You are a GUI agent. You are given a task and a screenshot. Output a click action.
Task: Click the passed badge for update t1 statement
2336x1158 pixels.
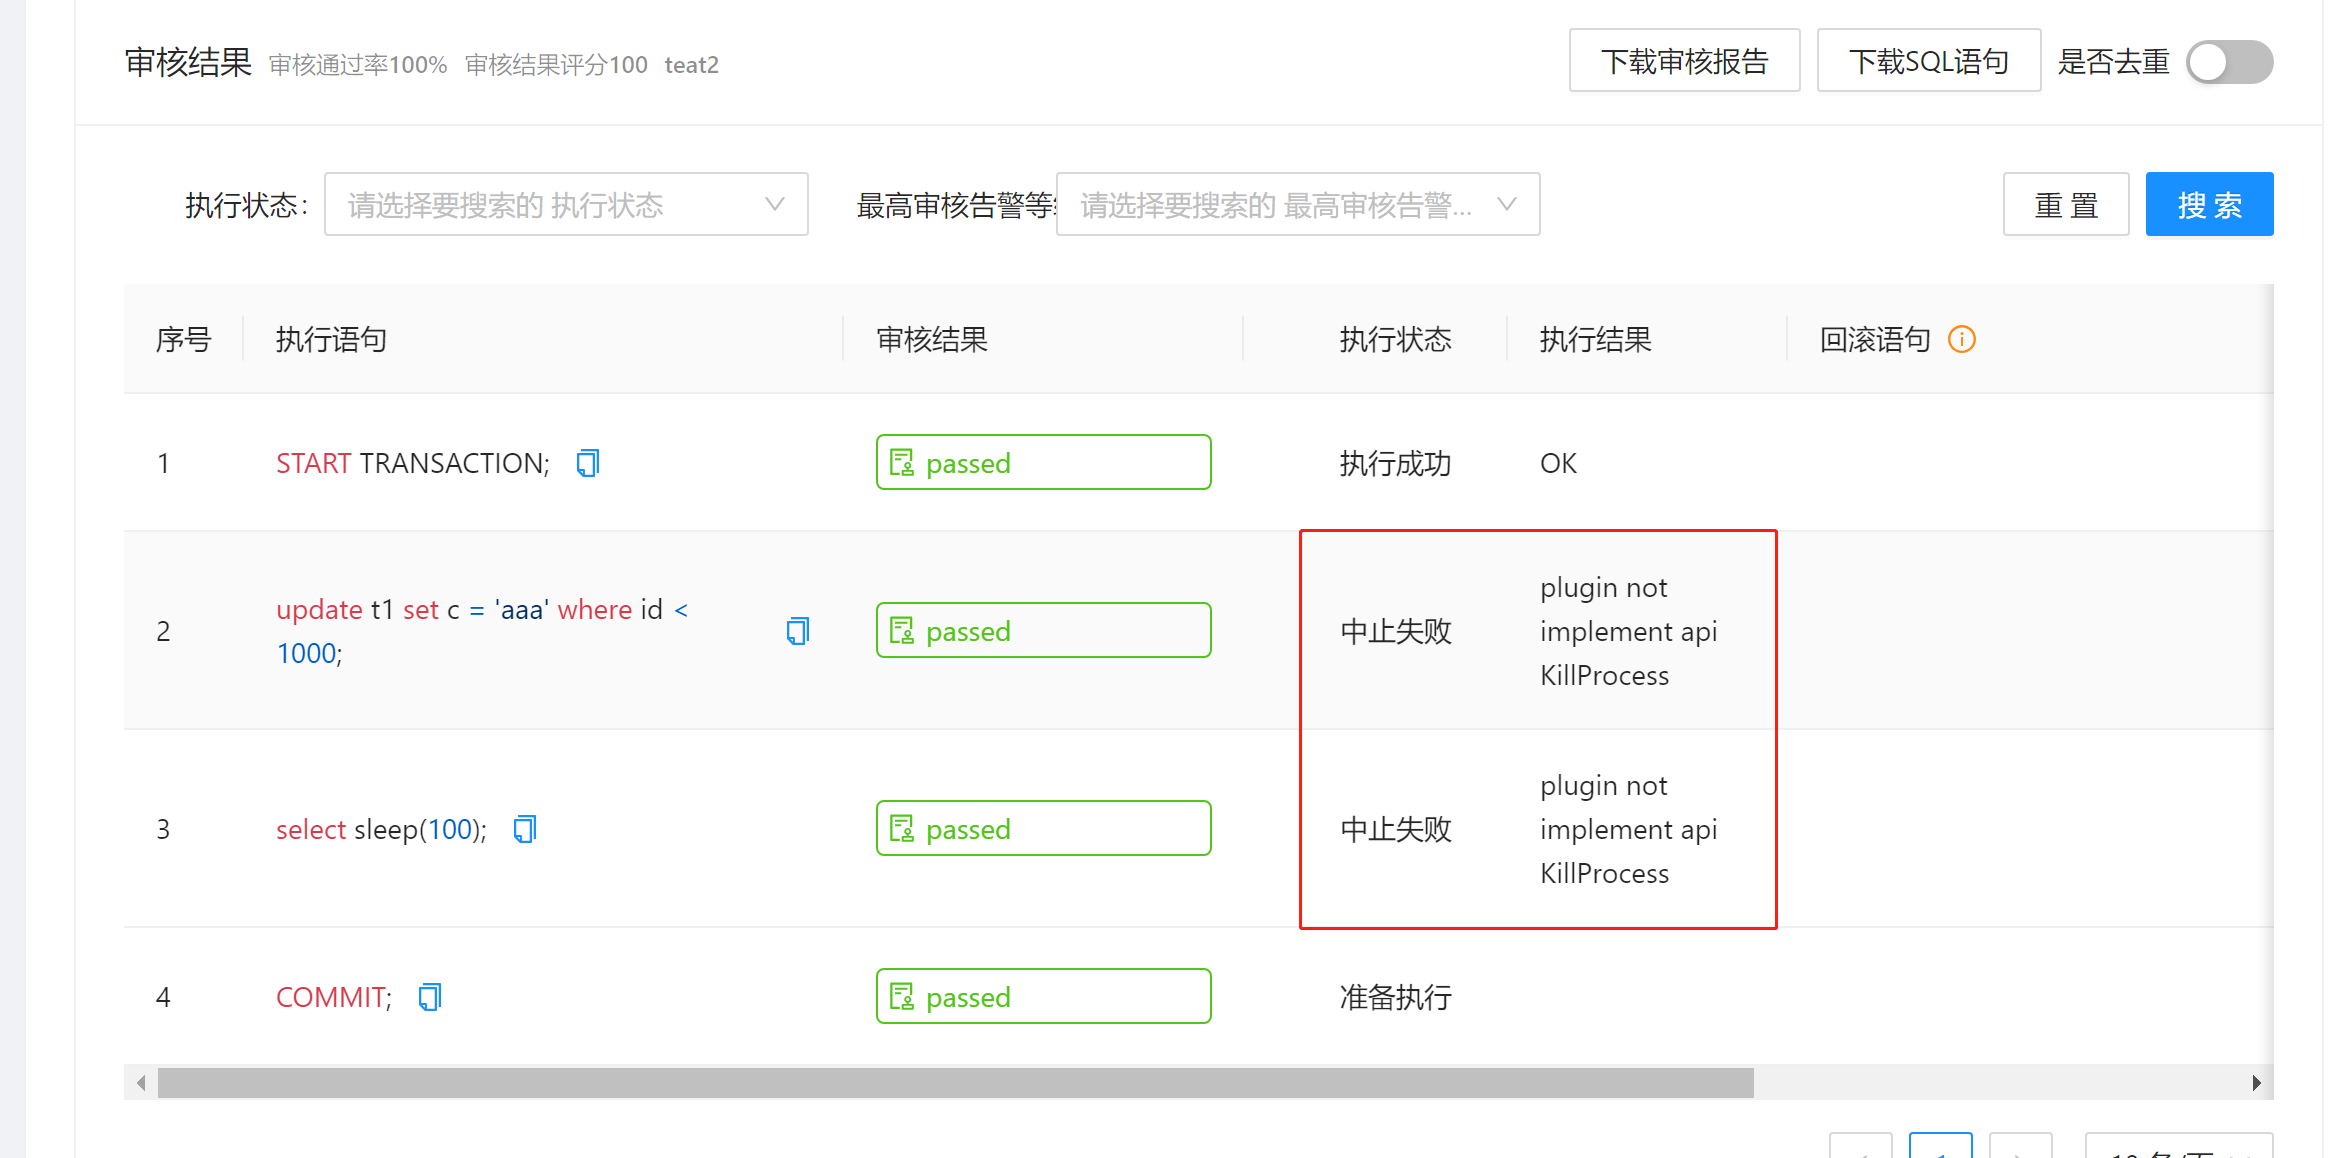(x=1043, y=630)
